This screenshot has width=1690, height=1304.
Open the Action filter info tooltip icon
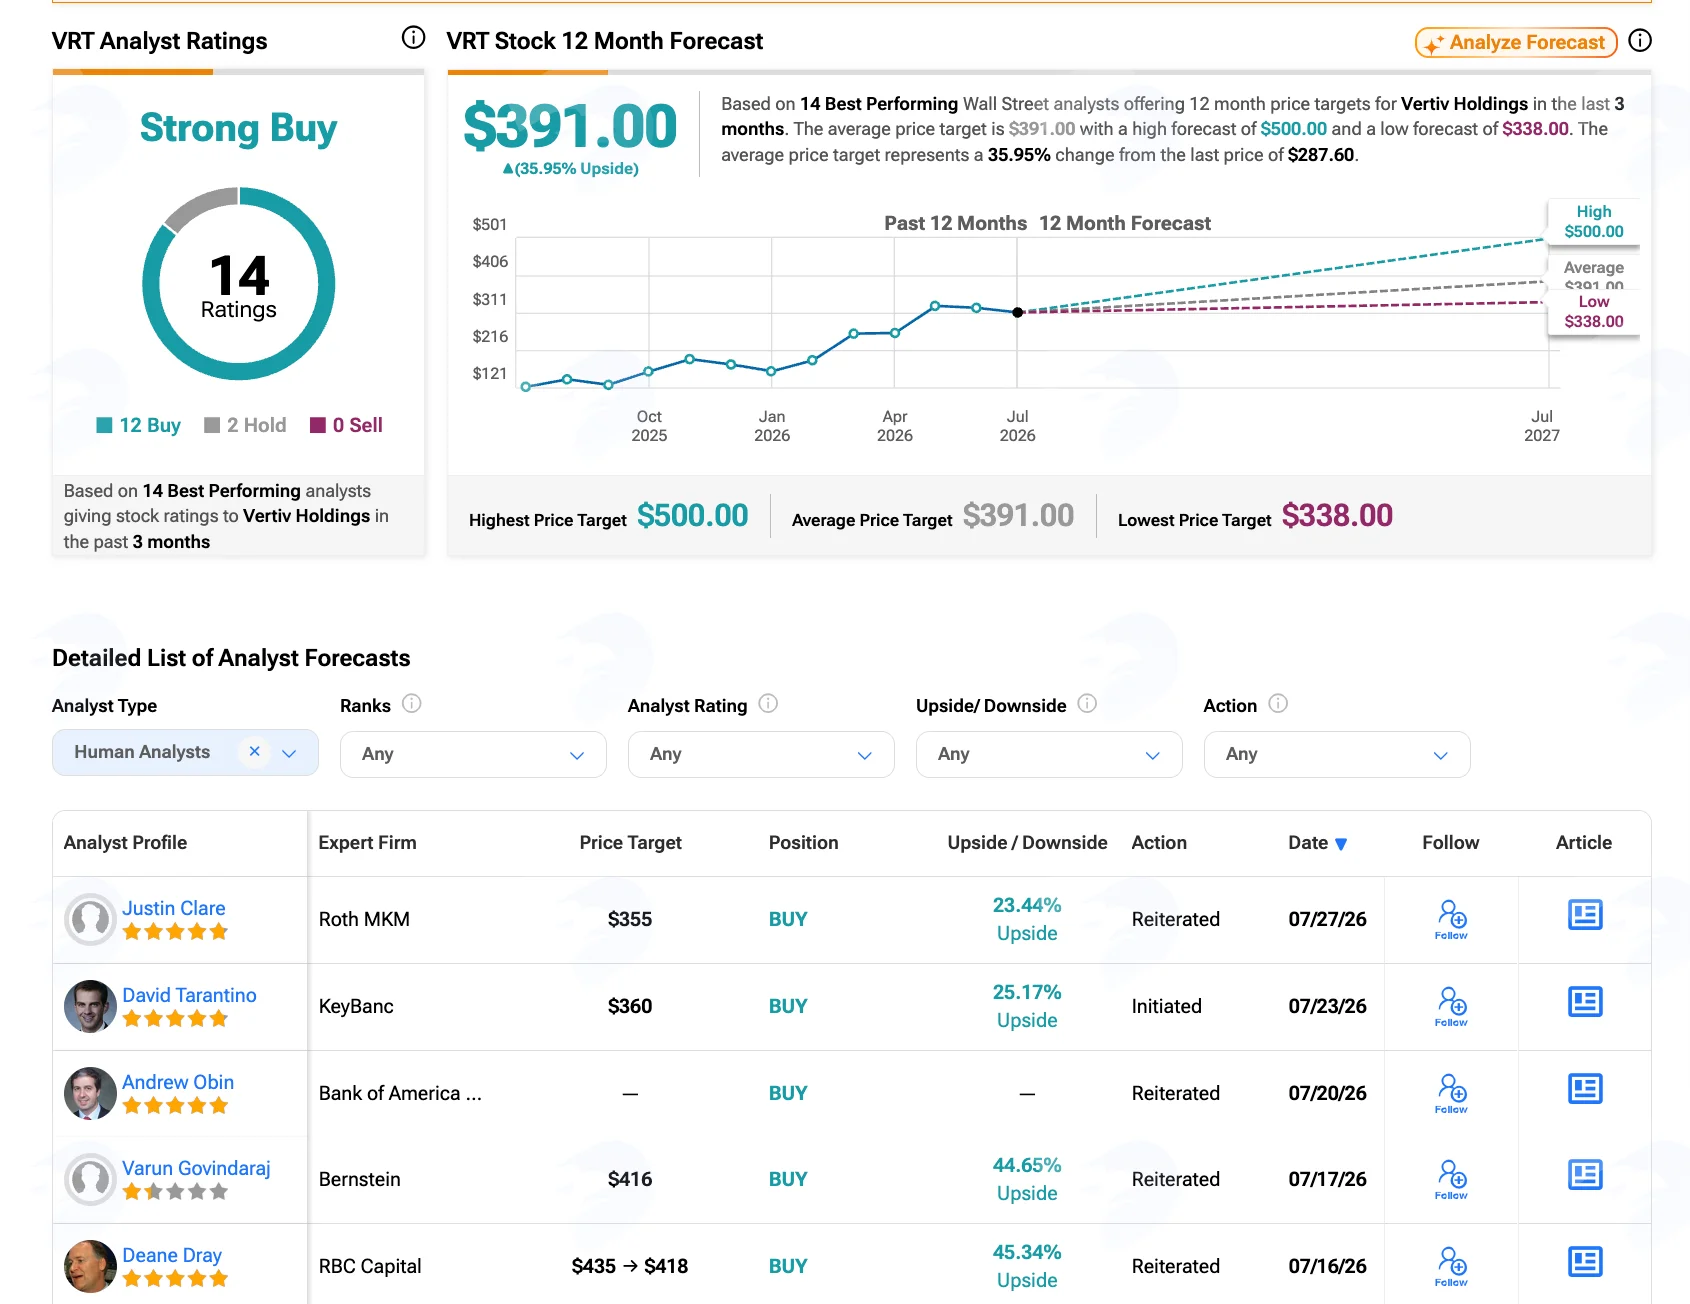(1278, 704)
